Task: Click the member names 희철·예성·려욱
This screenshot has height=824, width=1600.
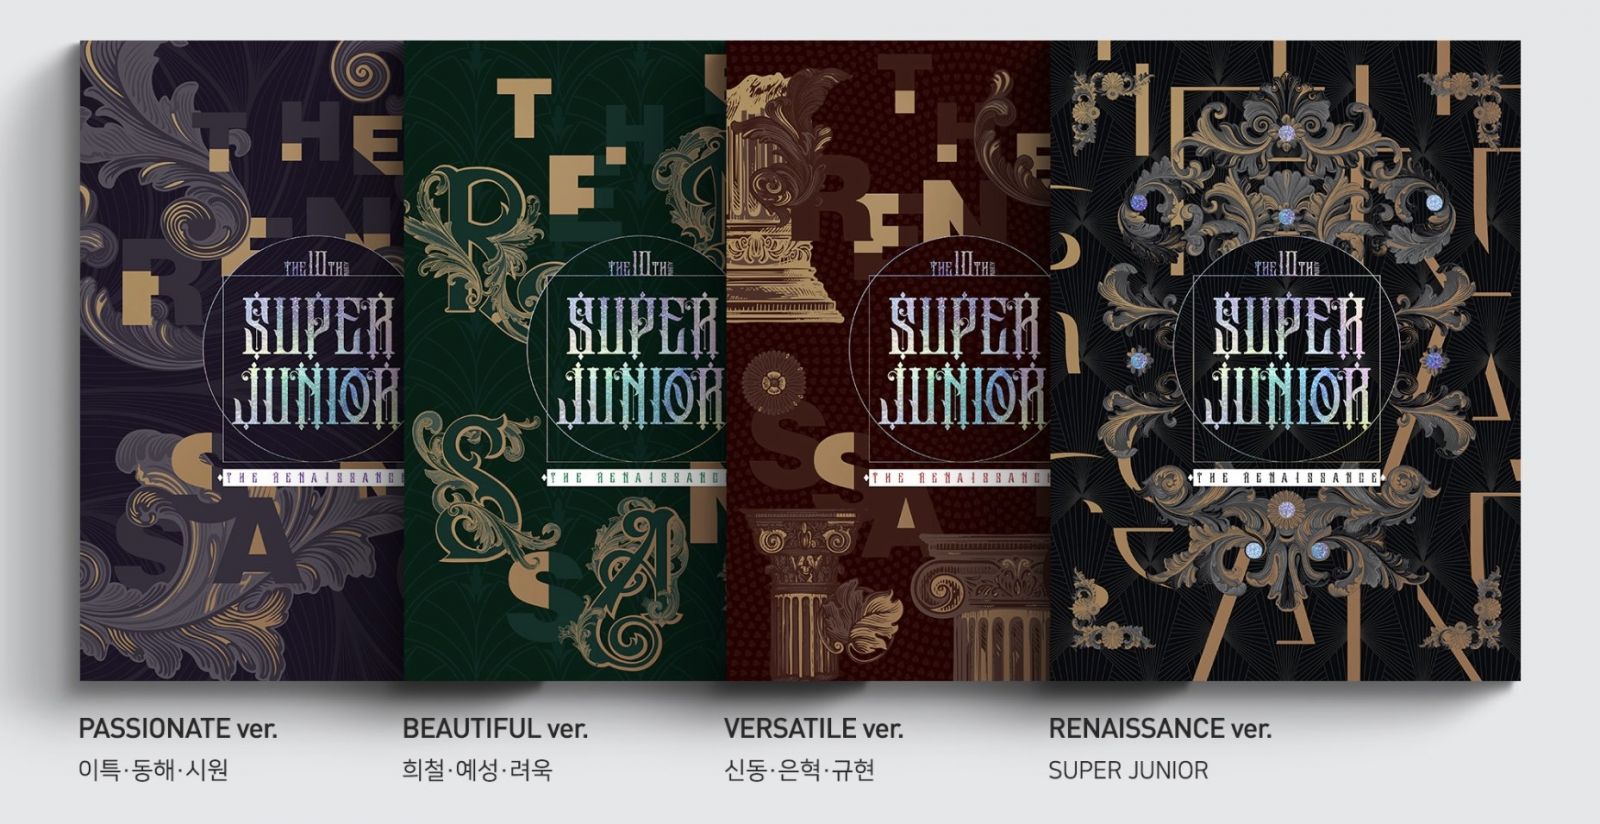Action: click(x=477, y=770)
